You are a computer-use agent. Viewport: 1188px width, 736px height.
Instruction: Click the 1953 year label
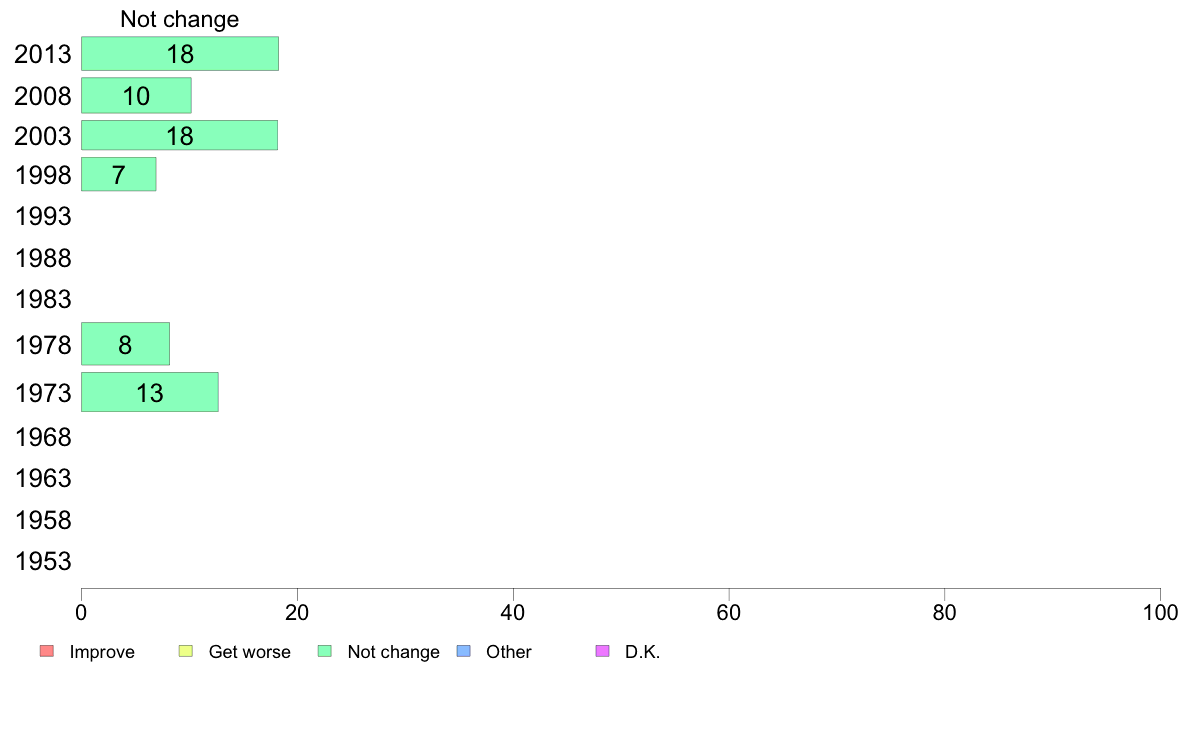(x=43, y=562)
